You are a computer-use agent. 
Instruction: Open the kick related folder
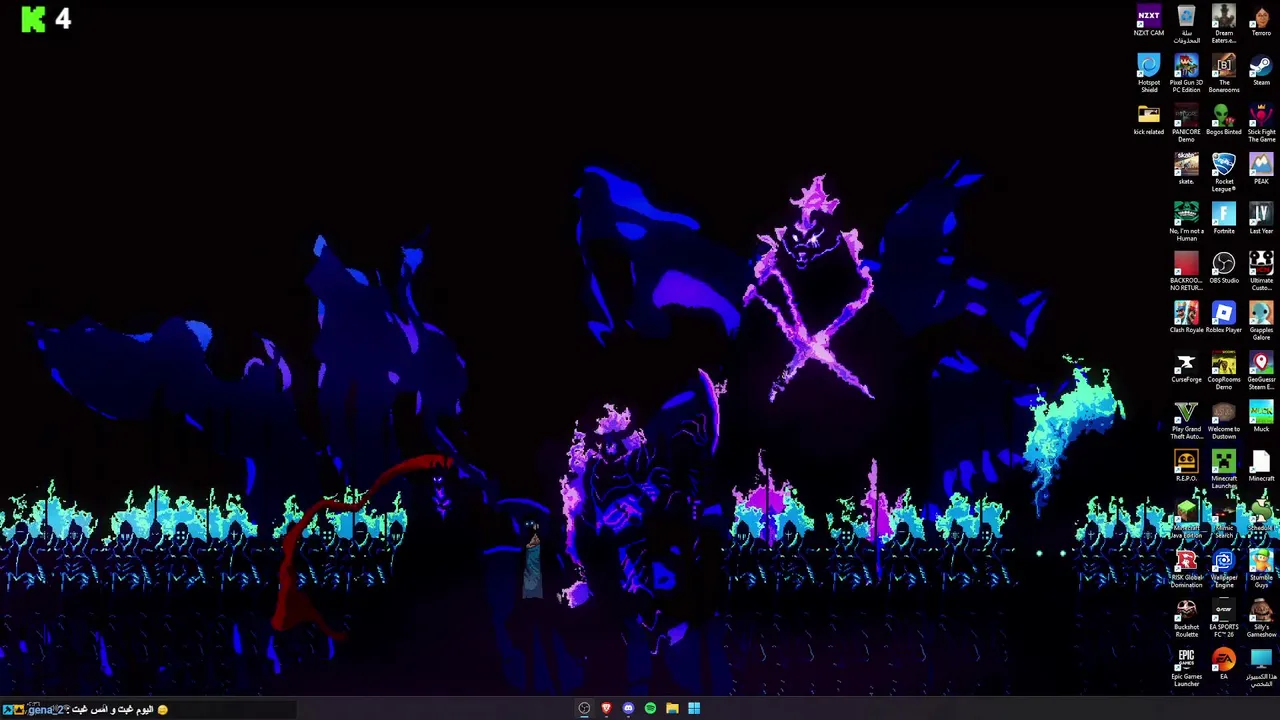click(1148, 120)
